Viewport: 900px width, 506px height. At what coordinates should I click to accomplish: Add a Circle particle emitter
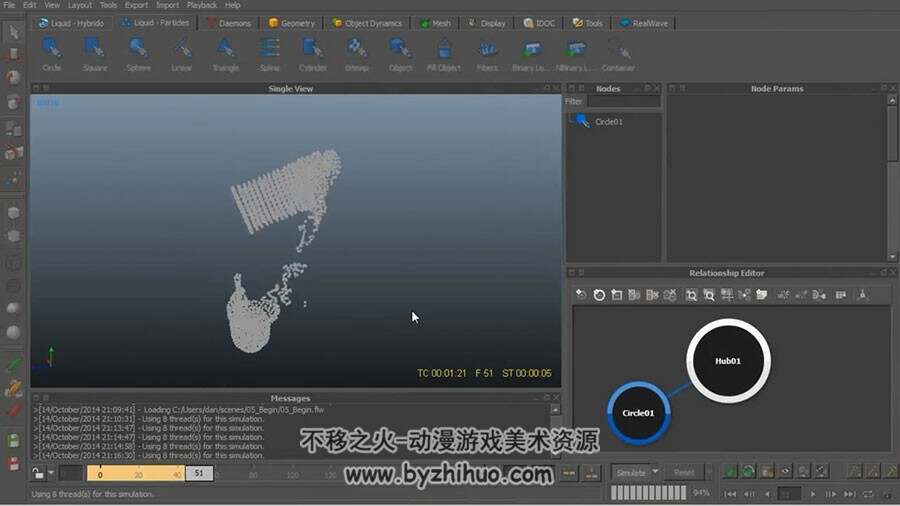[51, 54]
